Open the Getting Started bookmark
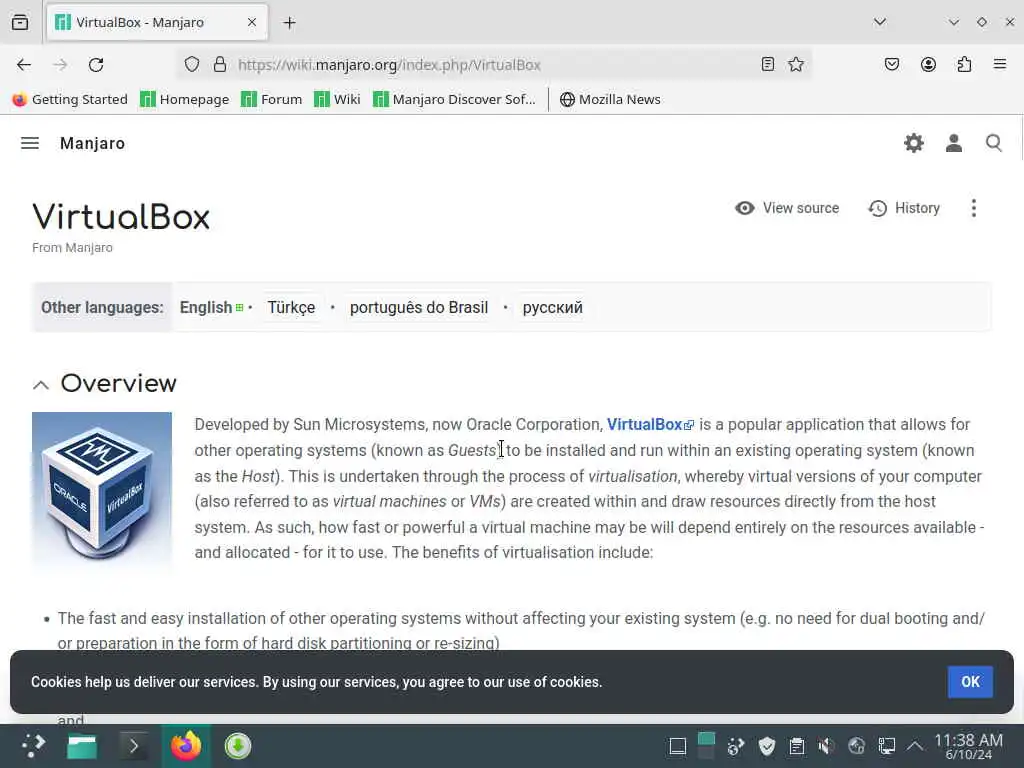1024x768 pixels. tap(70, 99)
